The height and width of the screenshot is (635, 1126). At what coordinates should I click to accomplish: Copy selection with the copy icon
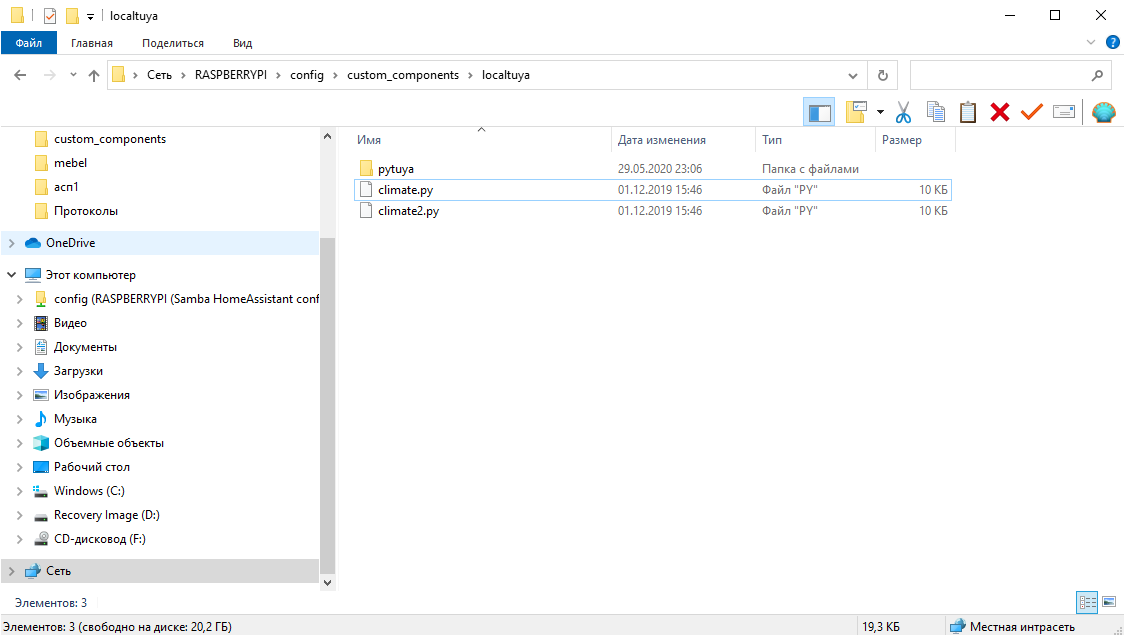click(936, 112)
